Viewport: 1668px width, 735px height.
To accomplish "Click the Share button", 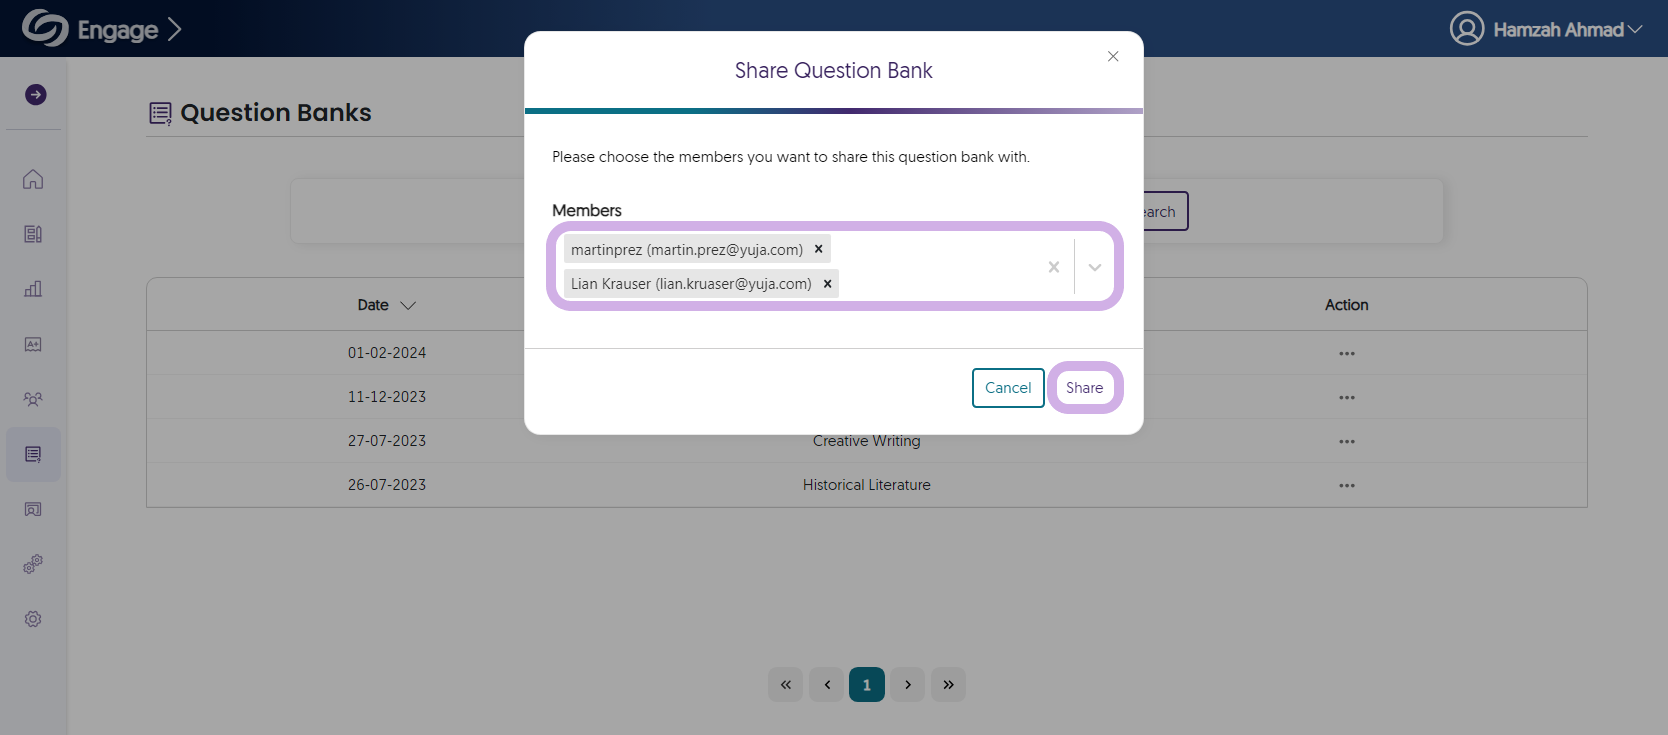I will [x=1084, y=388].
